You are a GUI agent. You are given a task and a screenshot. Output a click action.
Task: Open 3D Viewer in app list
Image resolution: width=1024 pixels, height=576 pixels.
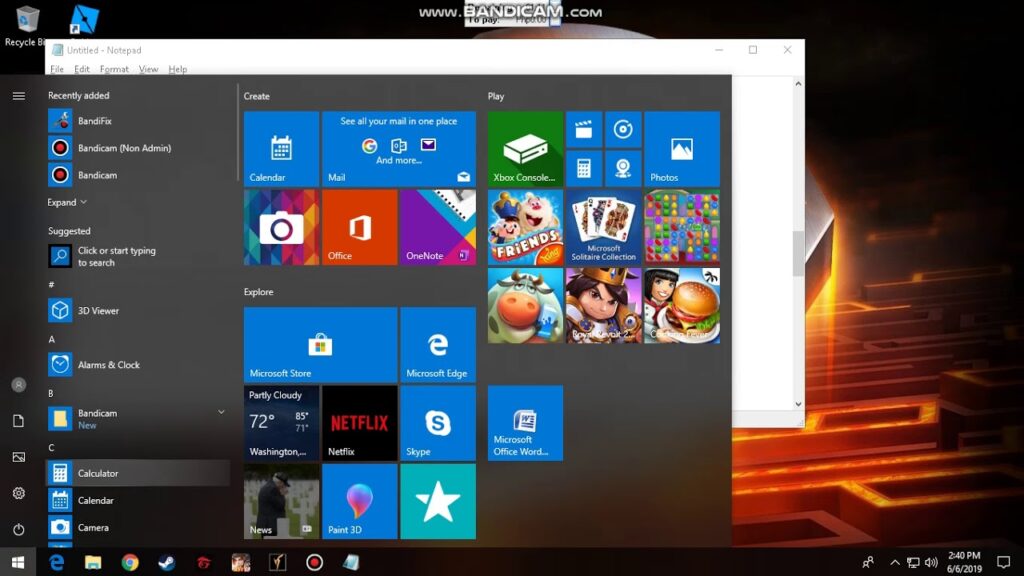click(x=137, y=310)
